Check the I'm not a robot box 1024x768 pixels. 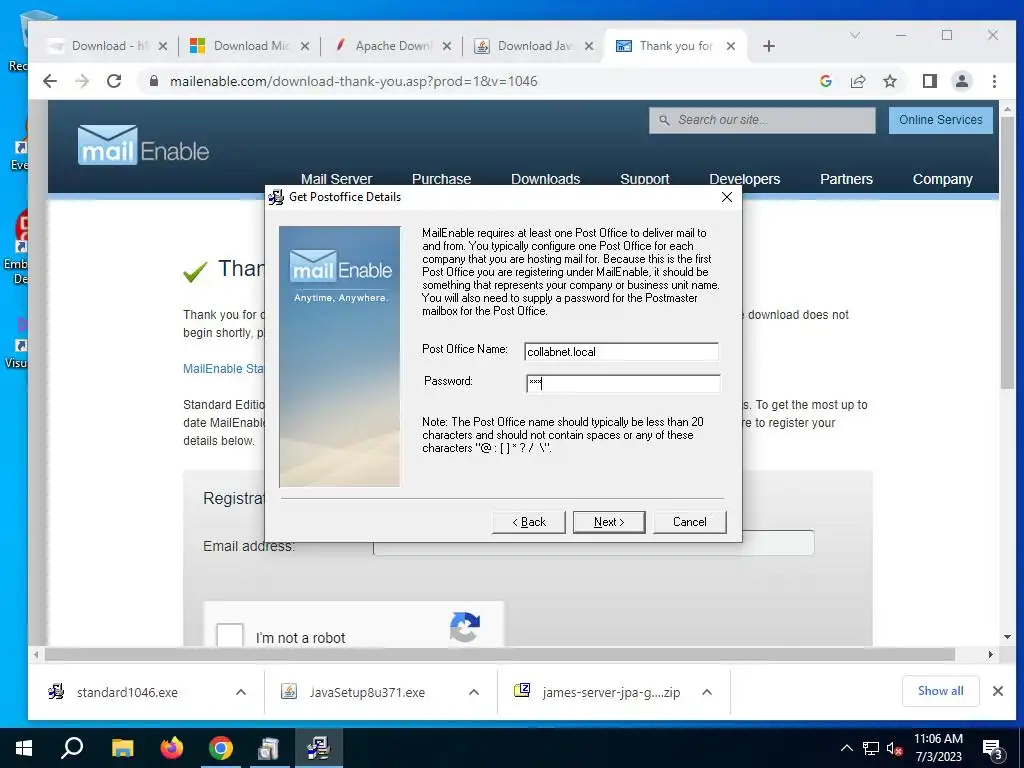[230, 636]
